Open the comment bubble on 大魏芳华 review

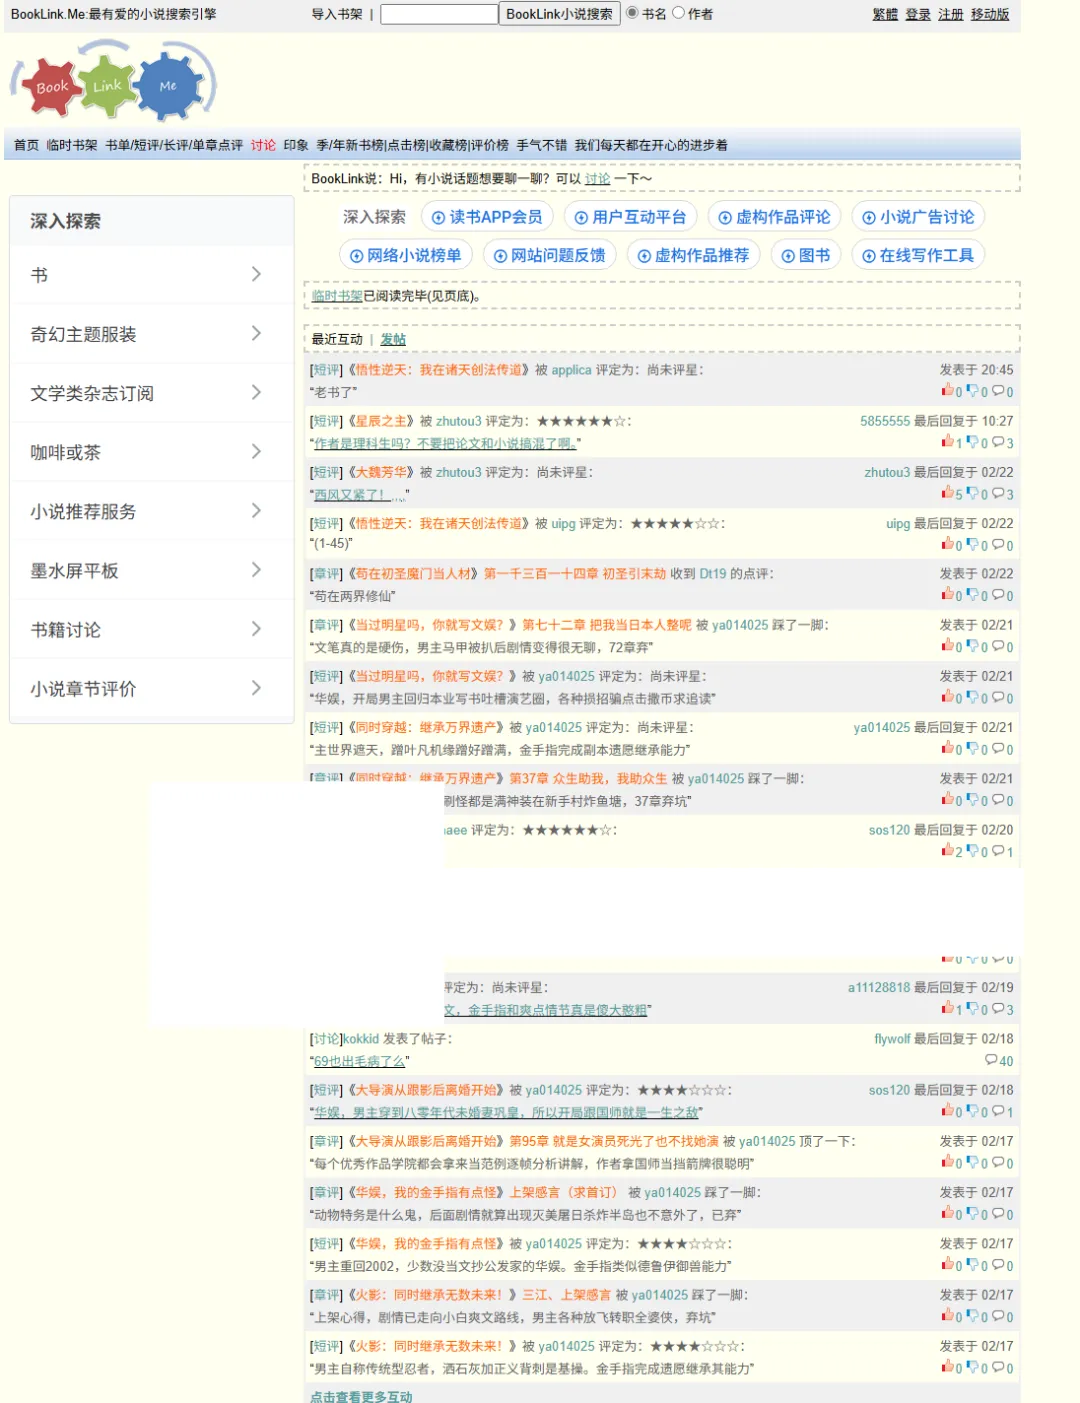coord(998,493)
